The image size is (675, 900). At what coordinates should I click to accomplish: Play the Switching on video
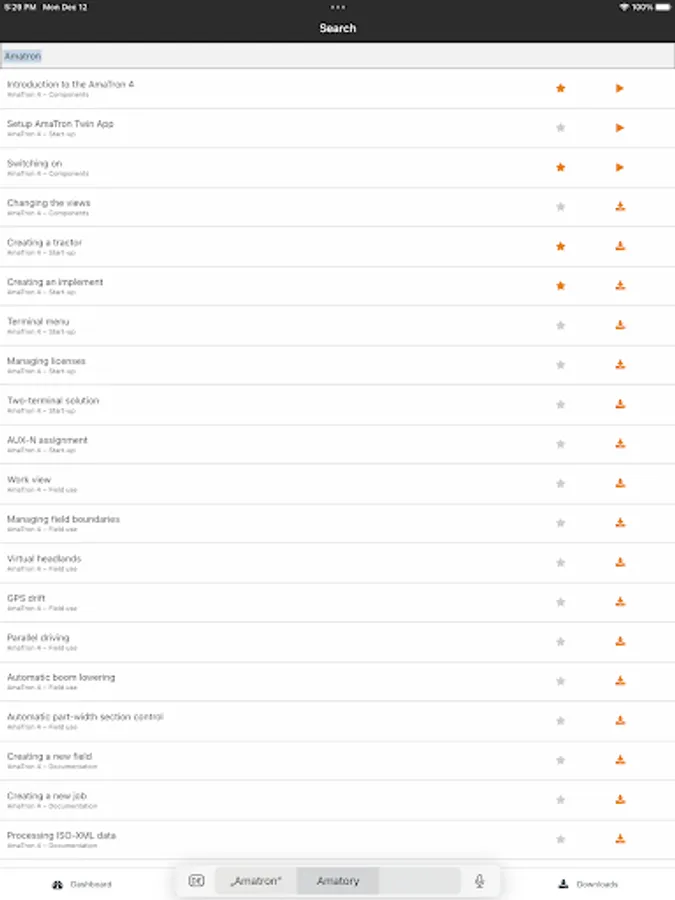coord(619,167)
